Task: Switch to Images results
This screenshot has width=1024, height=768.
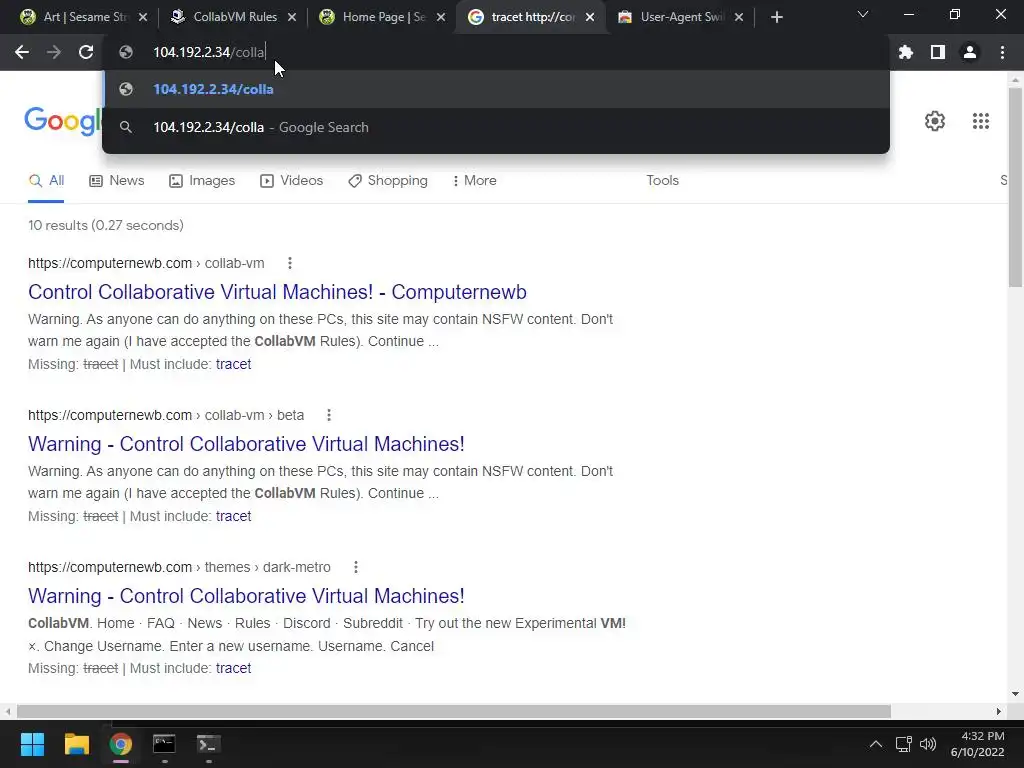Action: tap(202, 180)
